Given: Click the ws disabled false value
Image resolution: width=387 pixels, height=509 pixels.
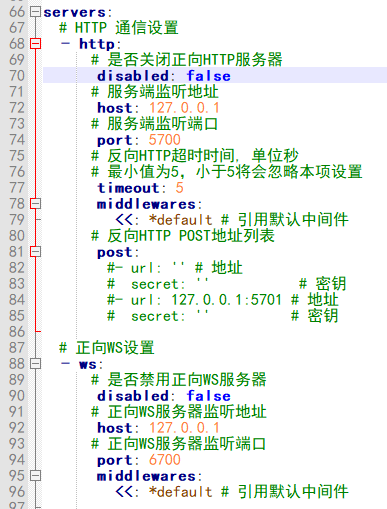Looking at the screenshot, I should click(208, 396).
